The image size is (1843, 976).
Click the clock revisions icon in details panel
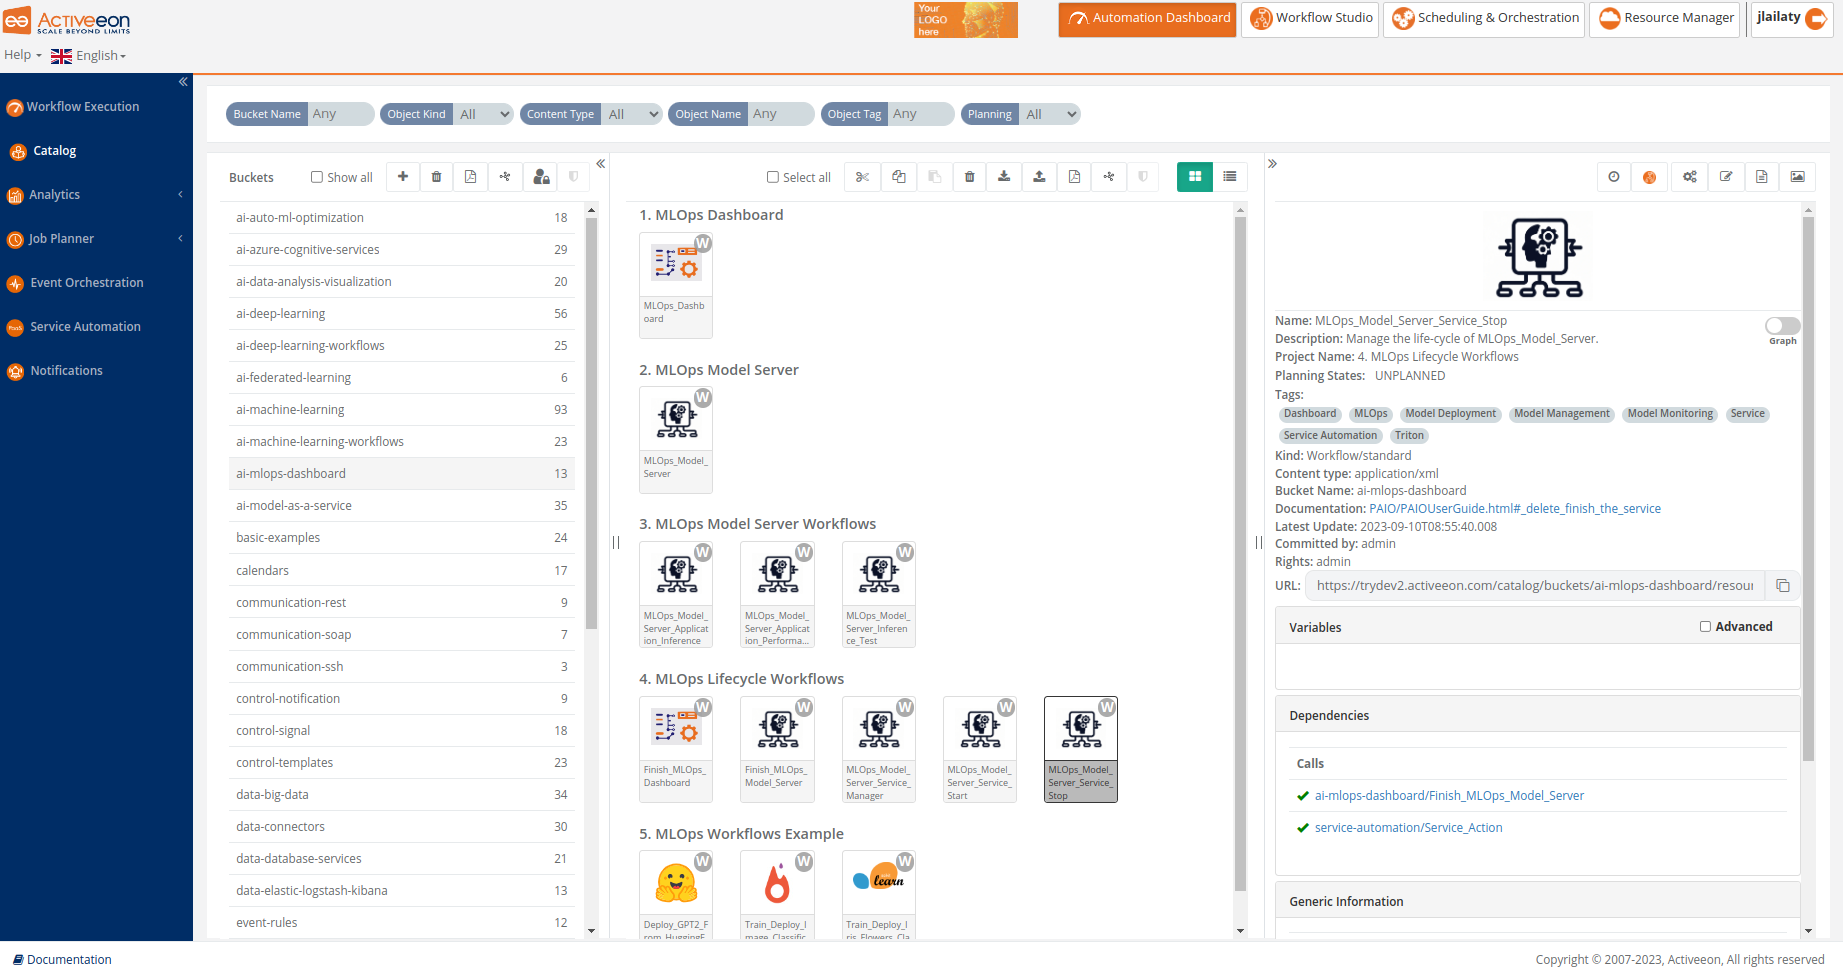1614,177
